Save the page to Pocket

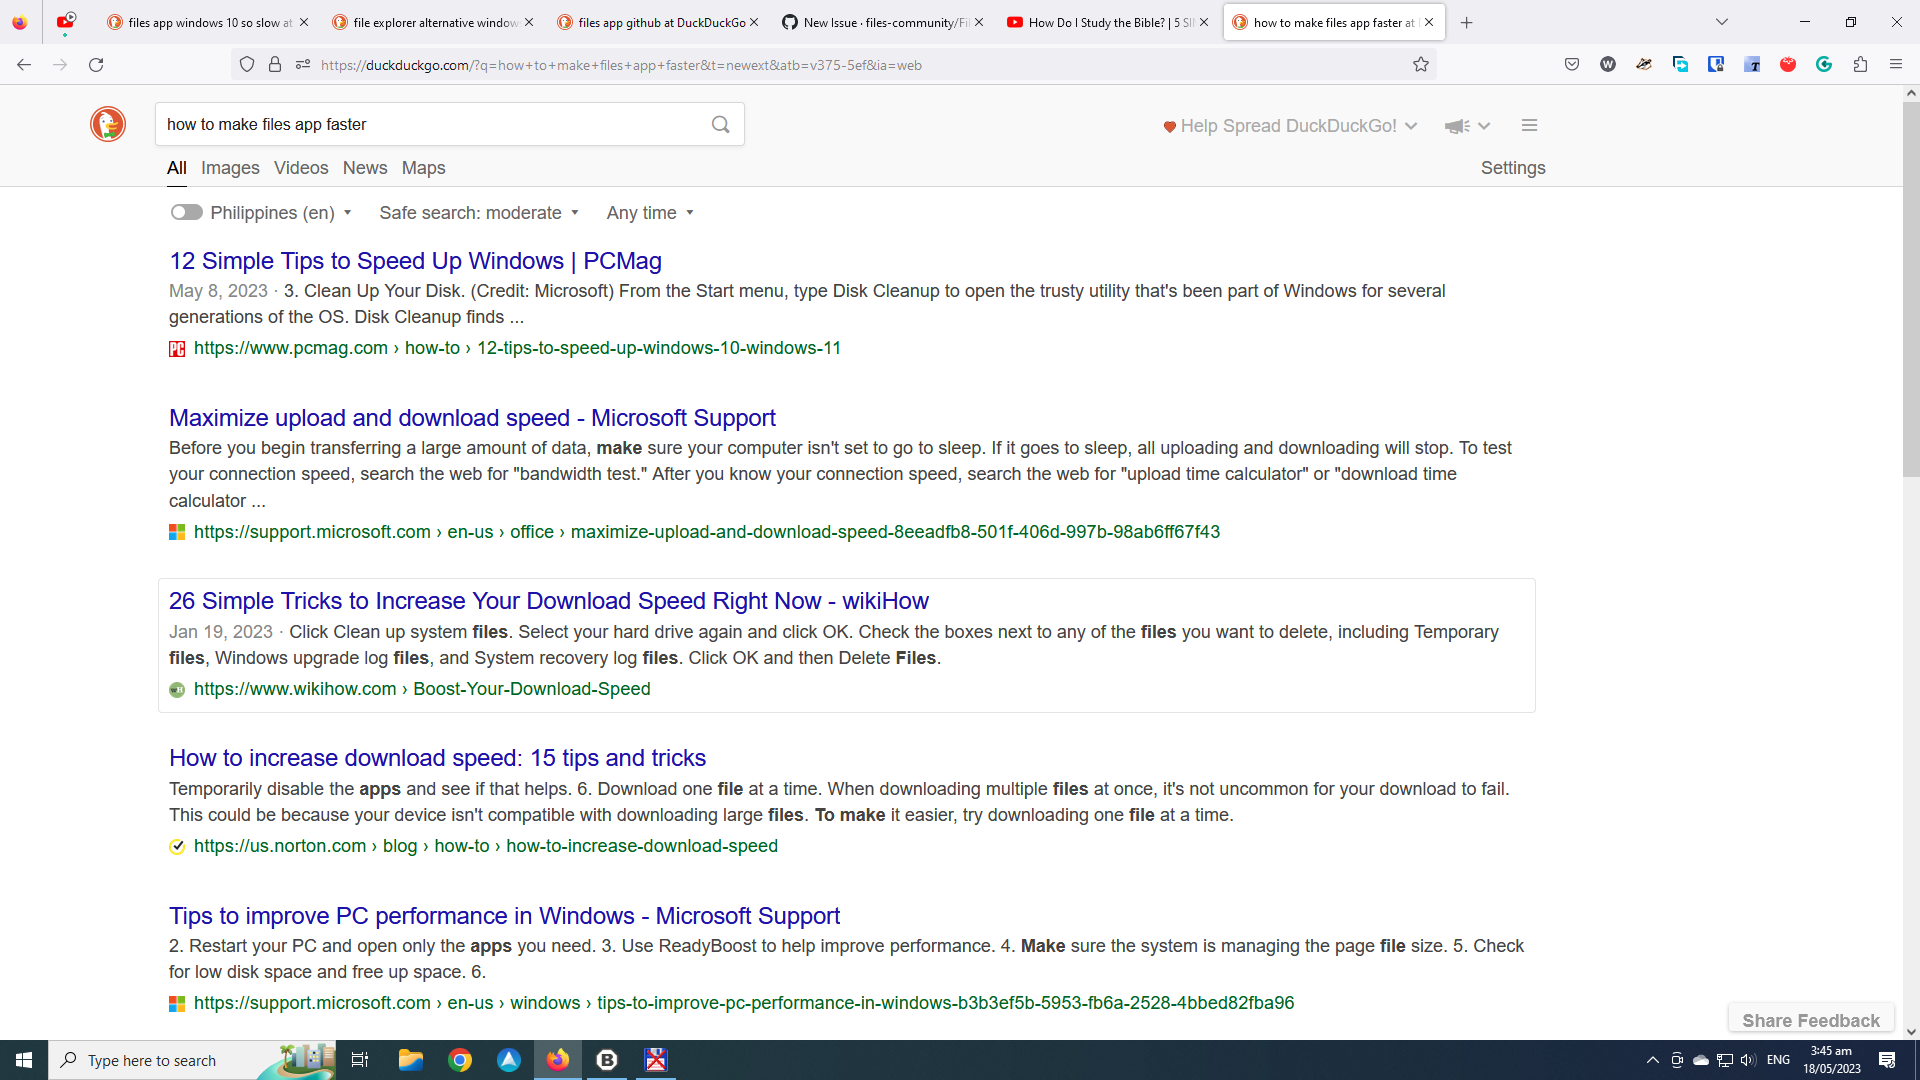(1572, 64)
